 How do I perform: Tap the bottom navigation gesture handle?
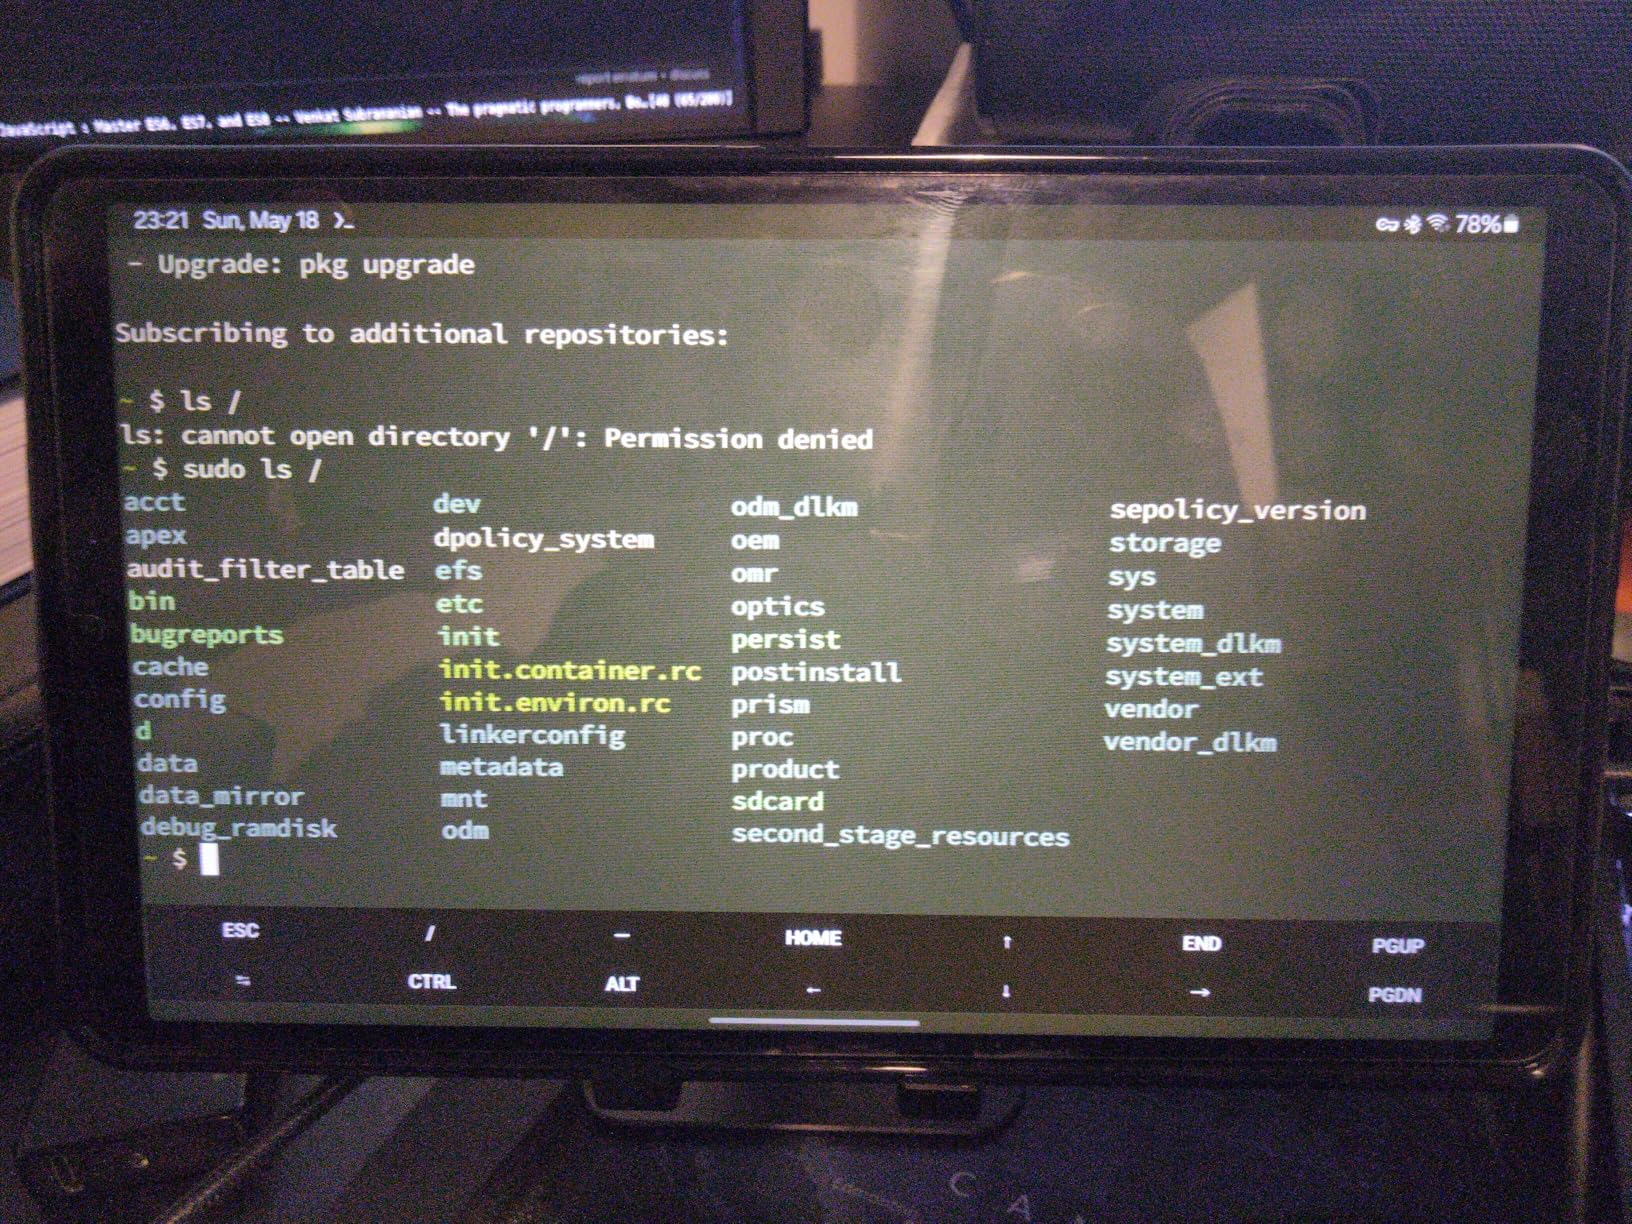[814, 1023]
